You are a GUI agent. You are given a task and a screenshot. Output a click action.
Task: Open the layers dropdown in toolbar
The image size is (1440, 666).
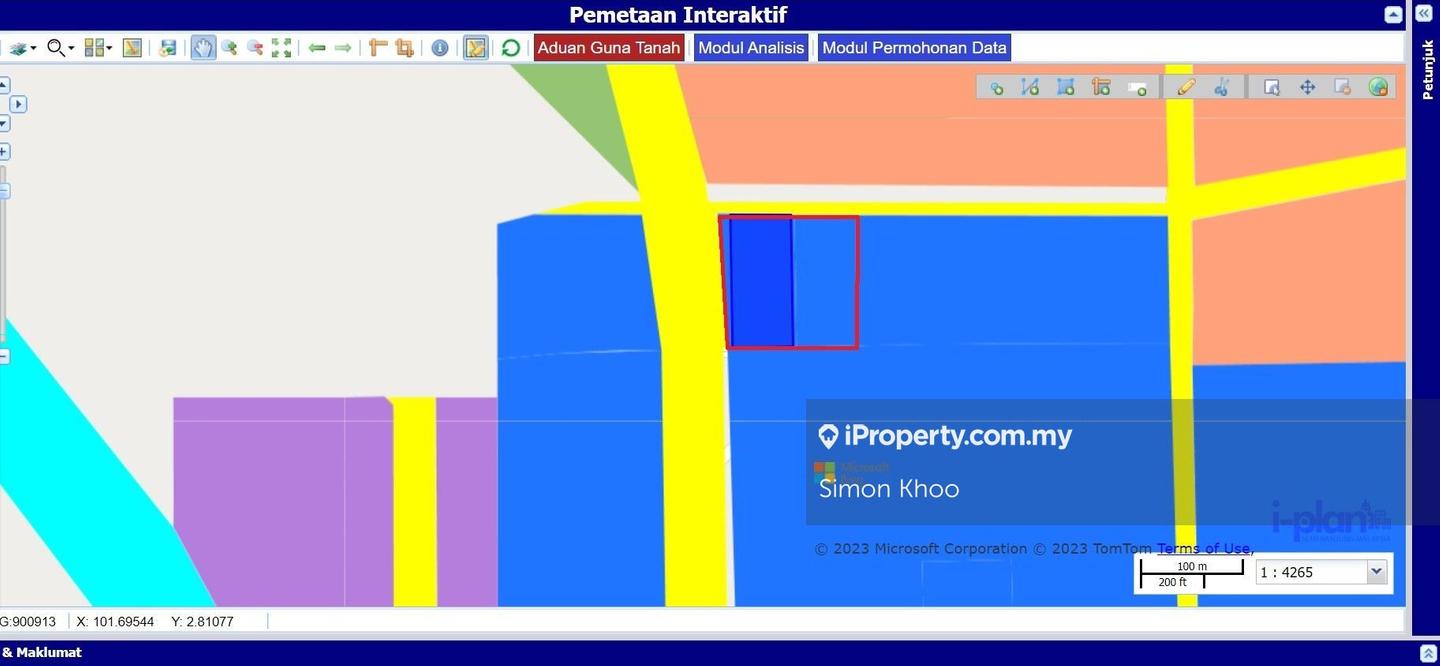pyautogui.click(x=22, y=48)
